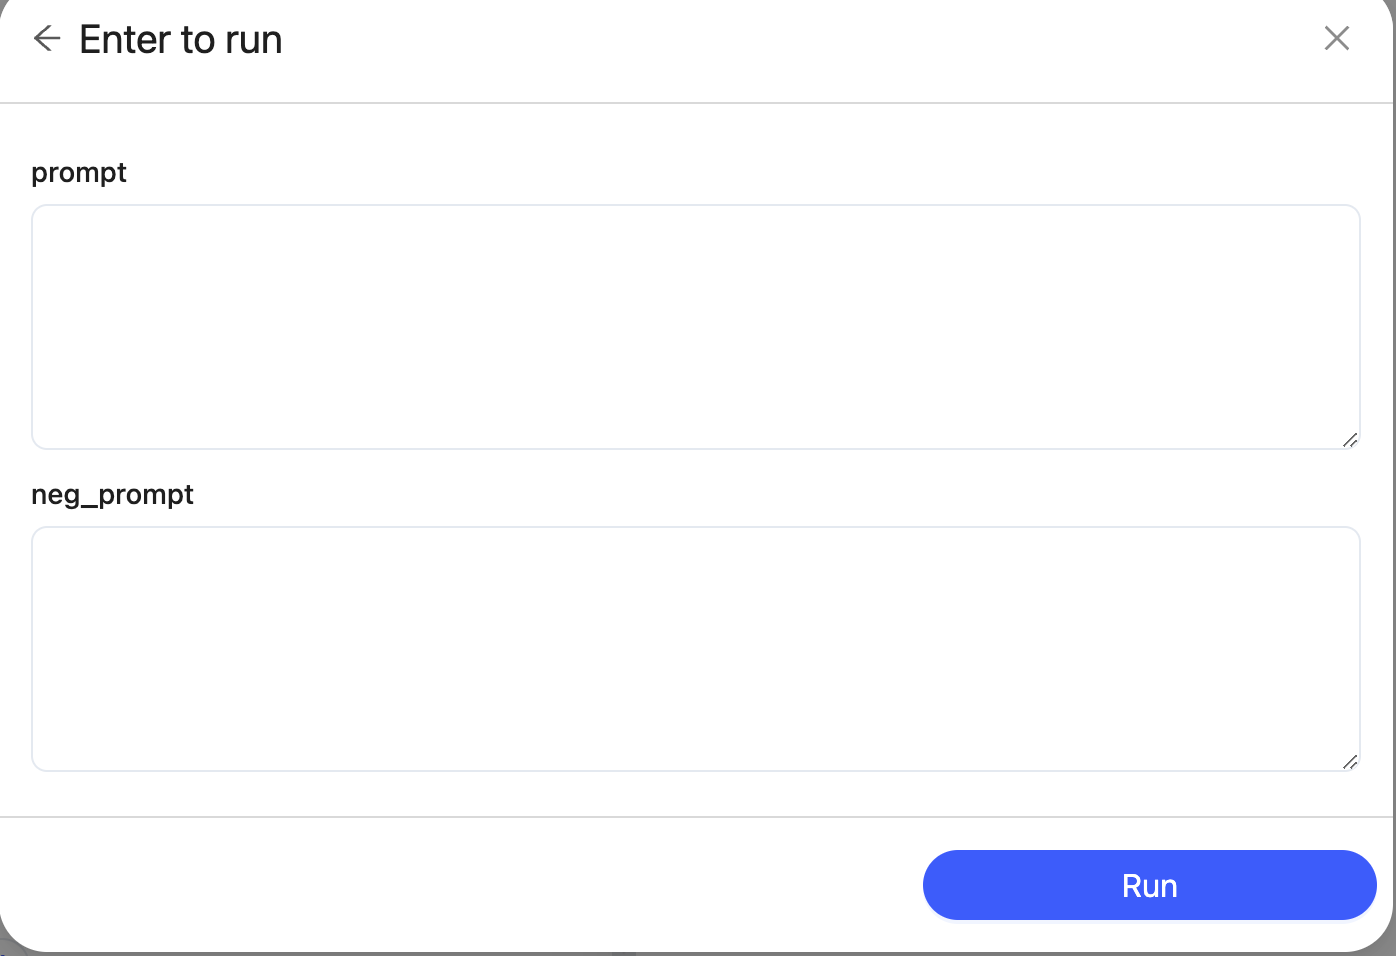Start the run with the Run button
Viewport: 1396px width, 956px height.
[x=1149, y=885]
